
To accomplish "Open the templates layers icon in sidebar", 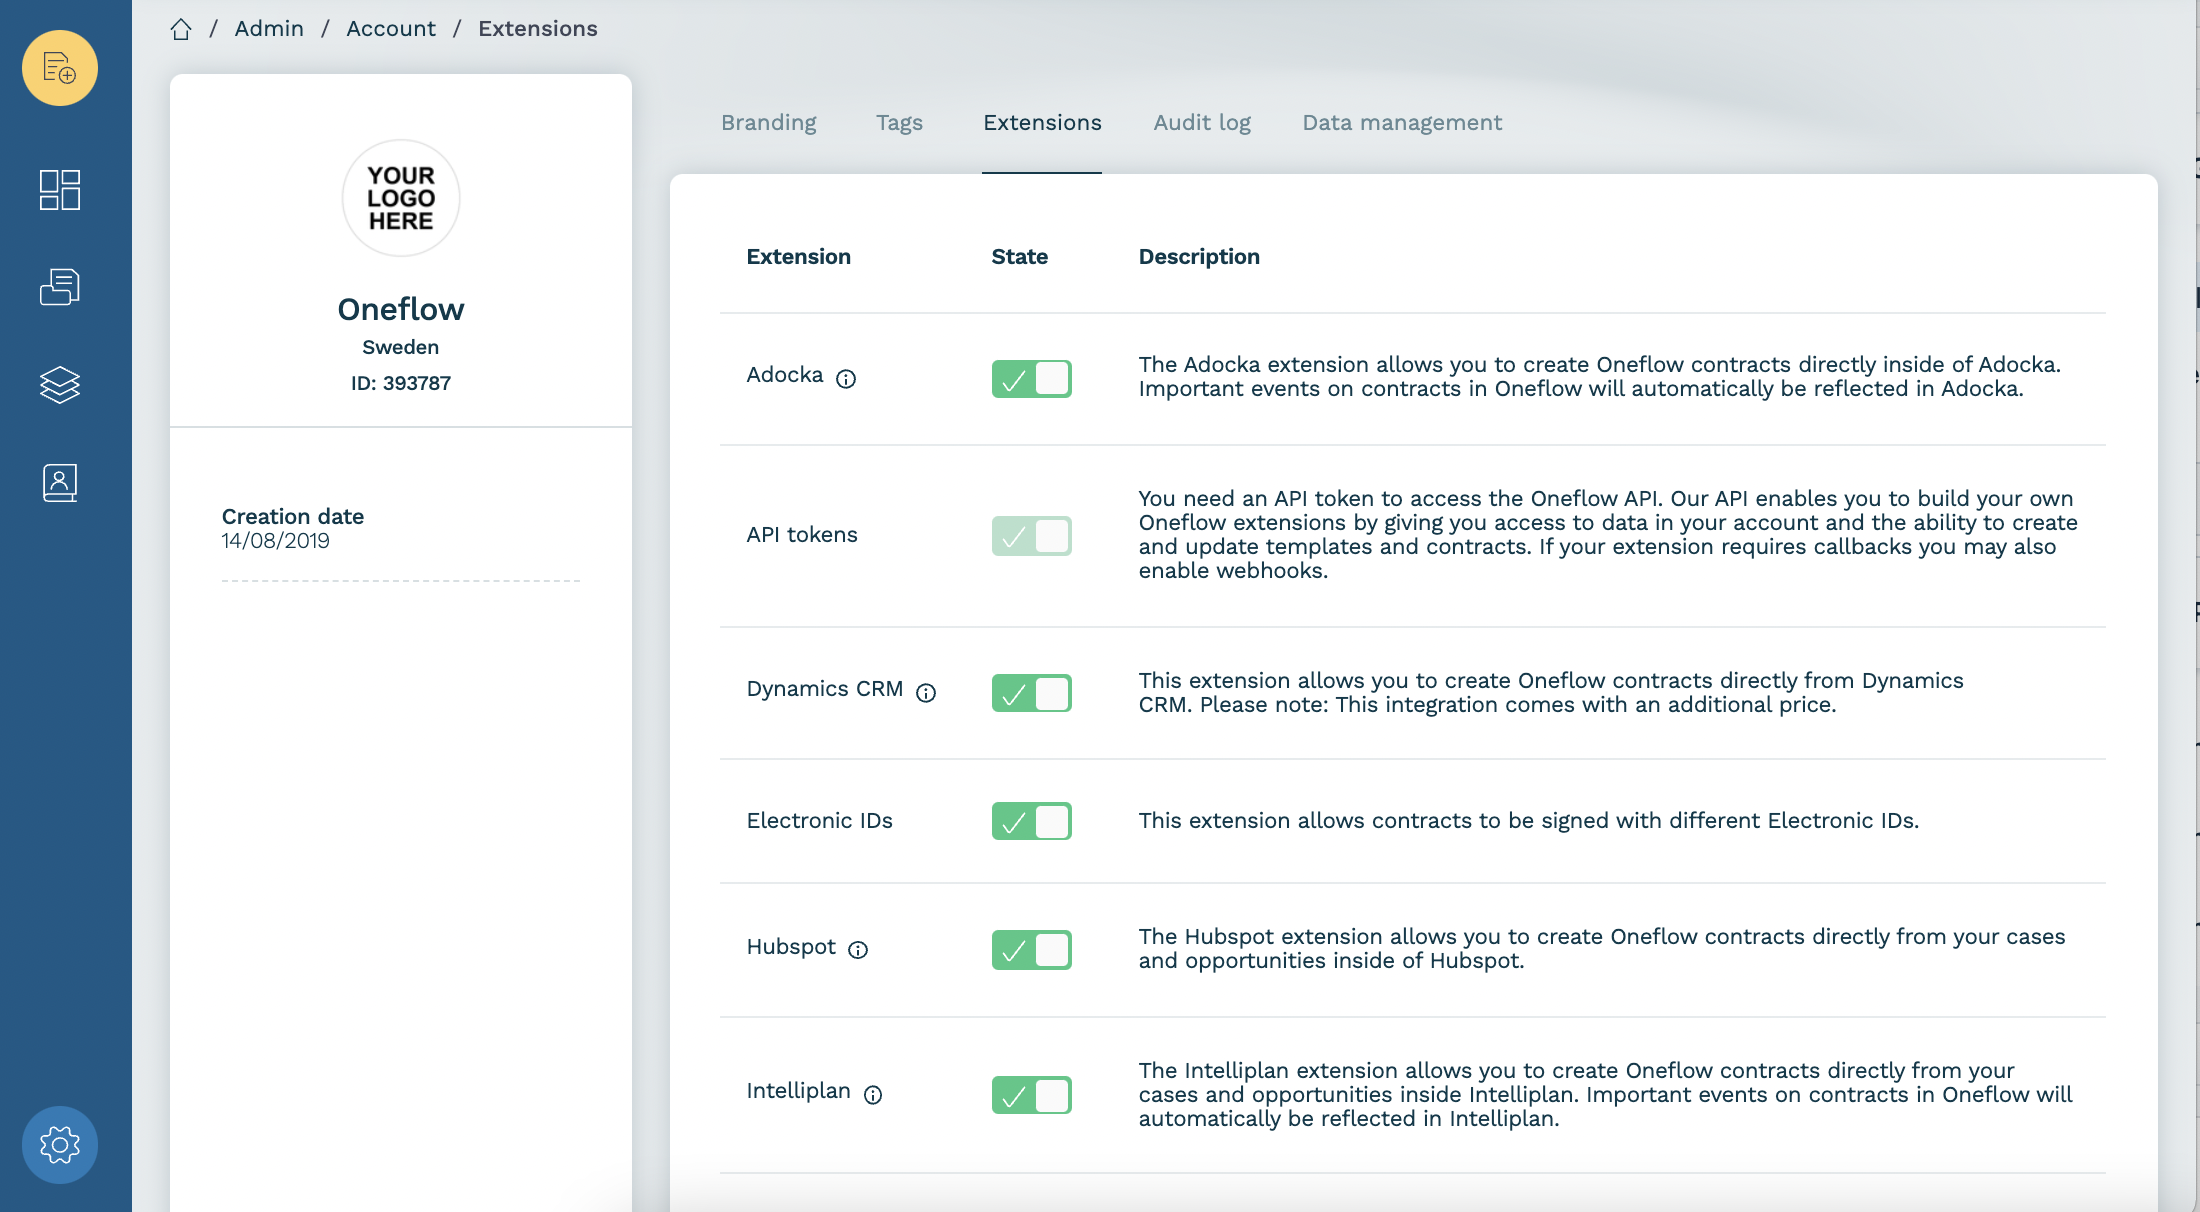I will coord(60,384).
